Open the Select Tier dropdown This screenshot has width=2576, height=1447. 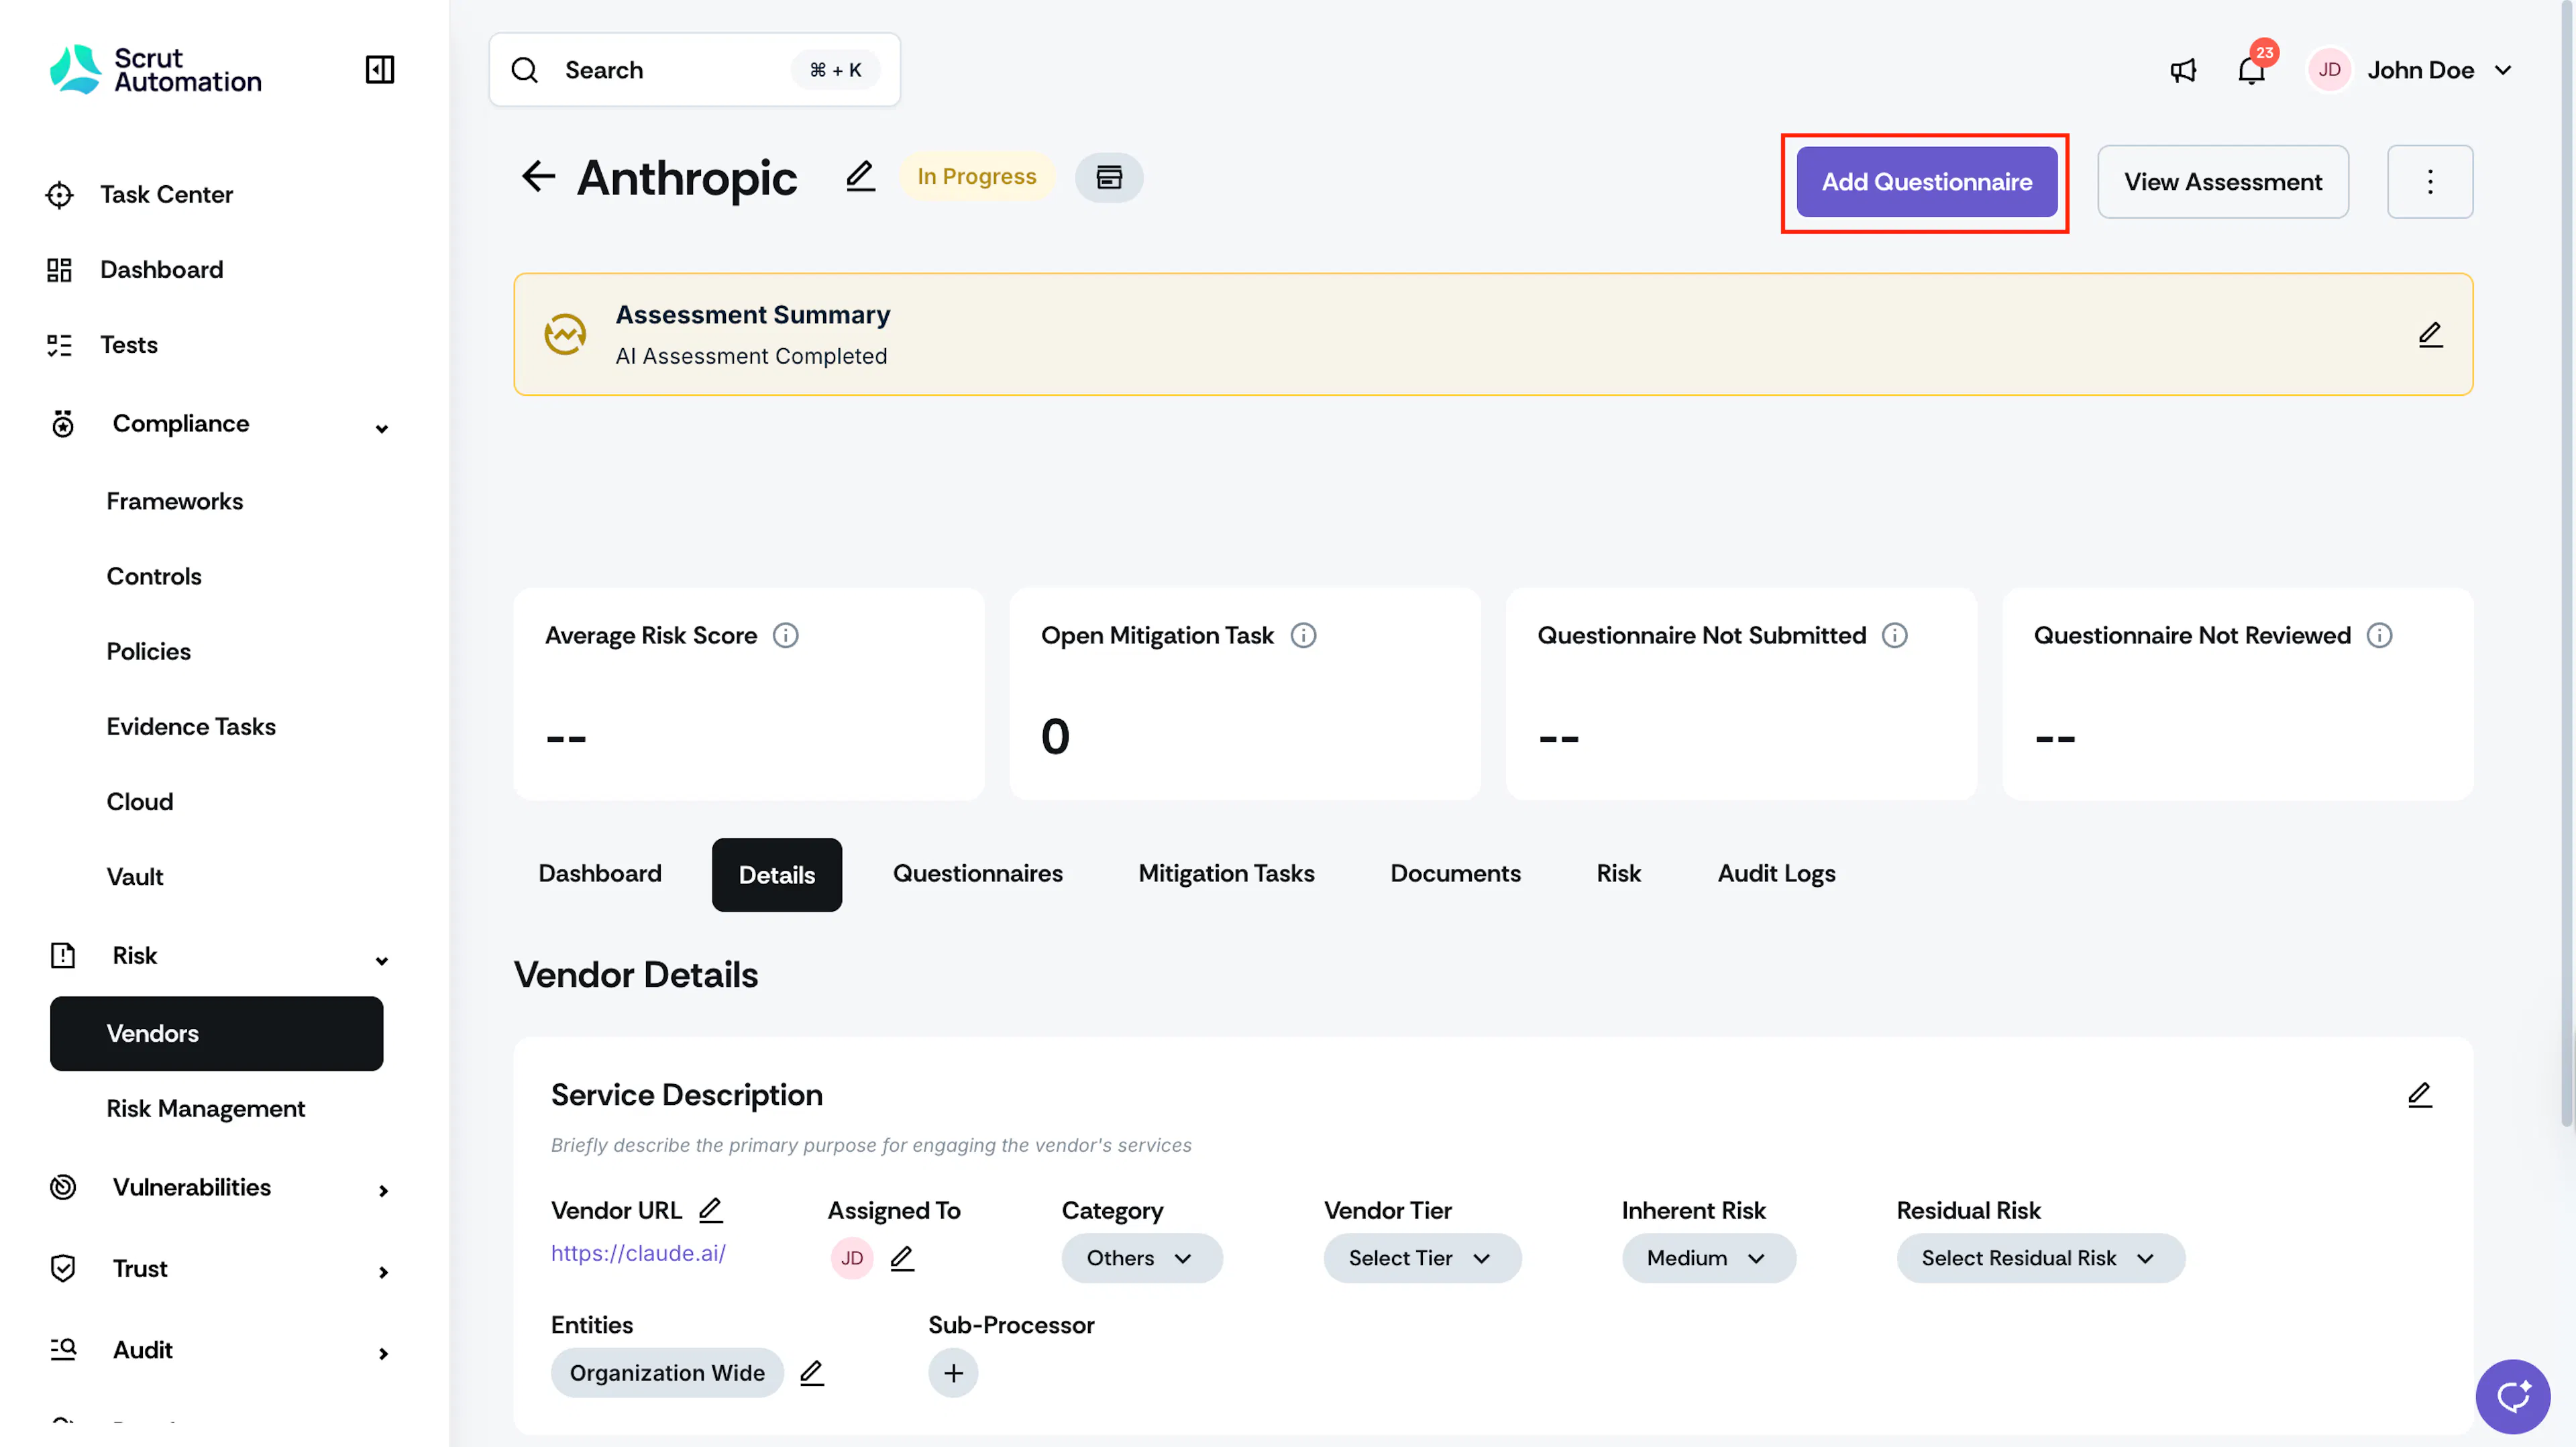point(1421,1258)
